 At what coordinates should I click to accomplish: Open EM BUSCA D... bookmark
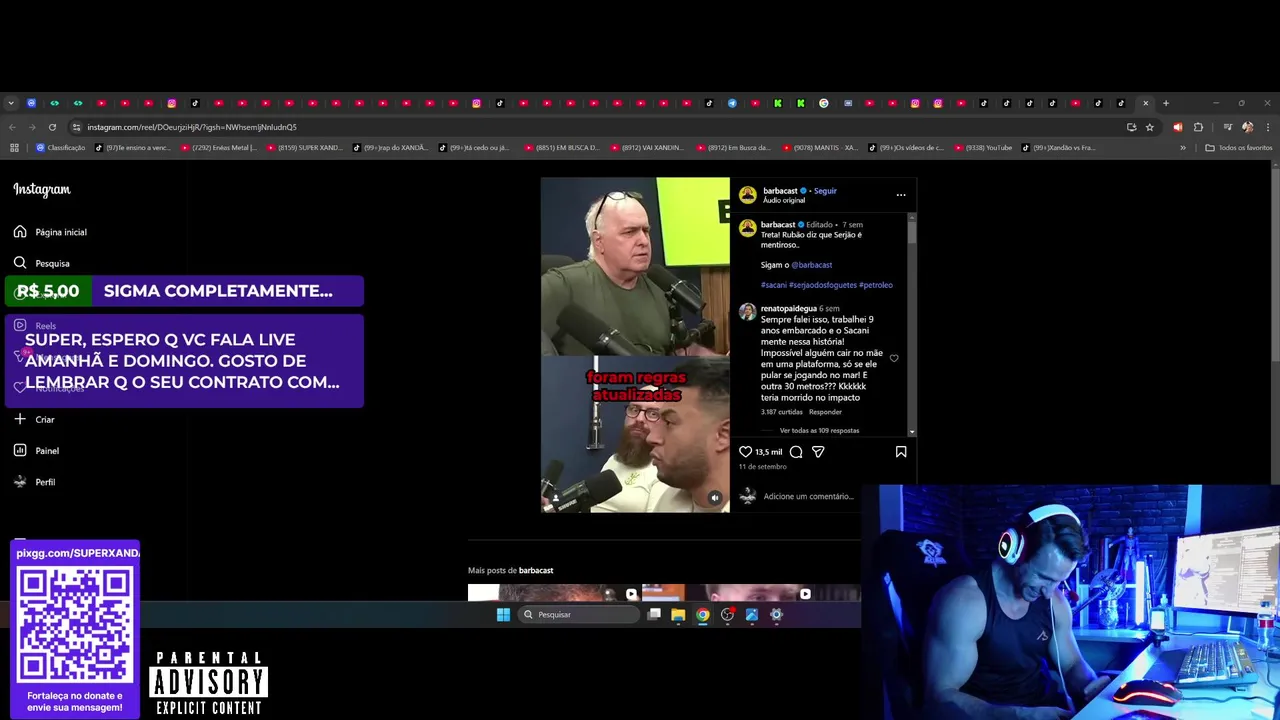(562, 148)
